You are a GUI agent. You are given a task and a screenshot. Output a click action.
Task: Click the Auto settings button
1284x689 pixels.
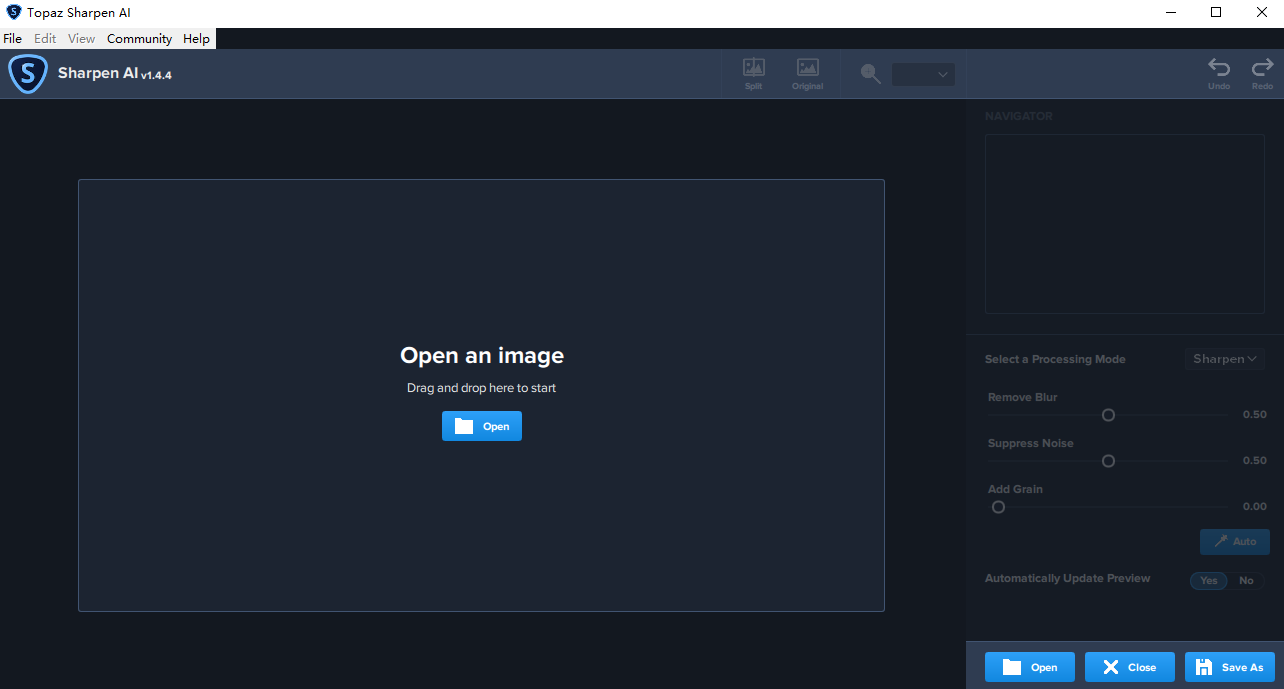click(1235, 542)
